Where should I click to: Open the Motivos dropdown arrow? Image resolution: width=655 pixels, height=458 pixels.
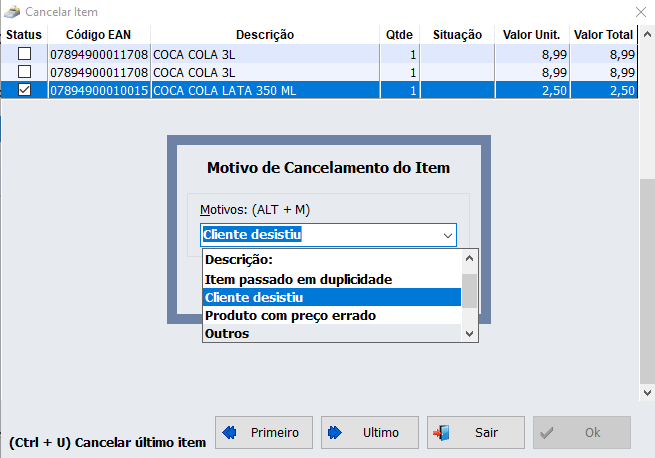click(x=447, y=236)
